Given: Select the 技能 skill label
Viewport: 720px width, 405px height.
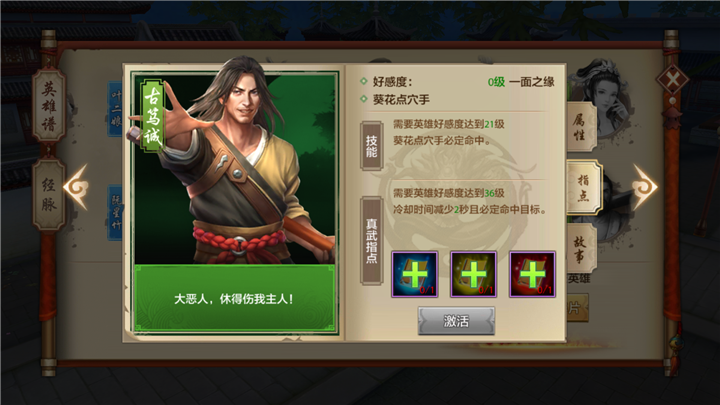Looking at the screenshot, I should (371, 146).
